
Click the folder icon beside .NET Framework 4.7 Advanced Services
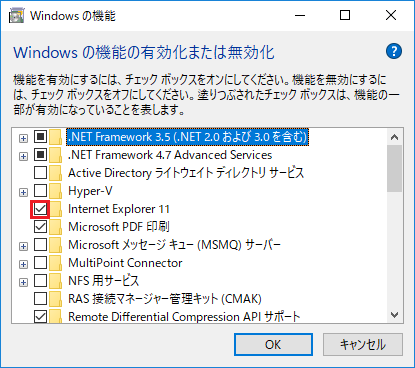coord(56,155)
